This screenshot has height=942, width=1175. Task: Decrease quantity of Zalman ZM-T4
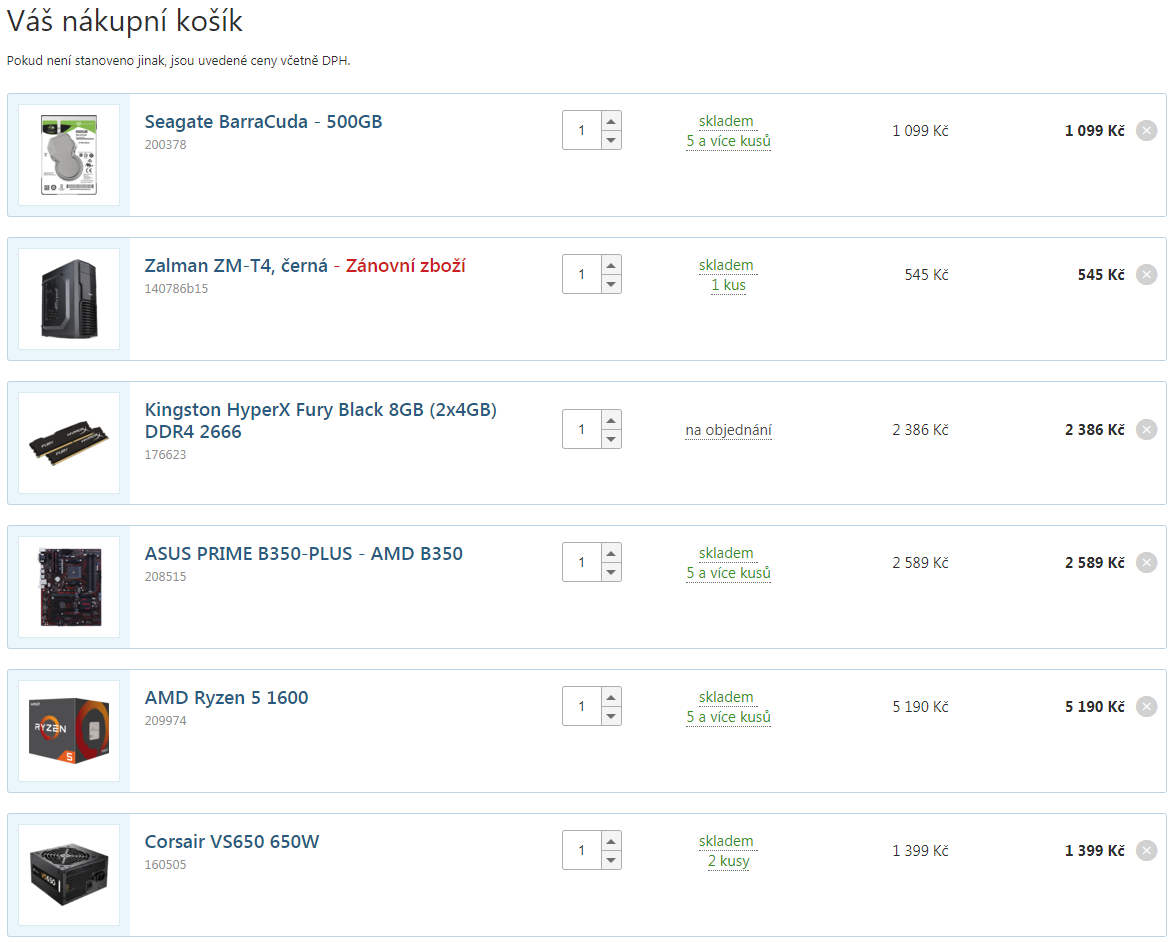click(611, 284)
